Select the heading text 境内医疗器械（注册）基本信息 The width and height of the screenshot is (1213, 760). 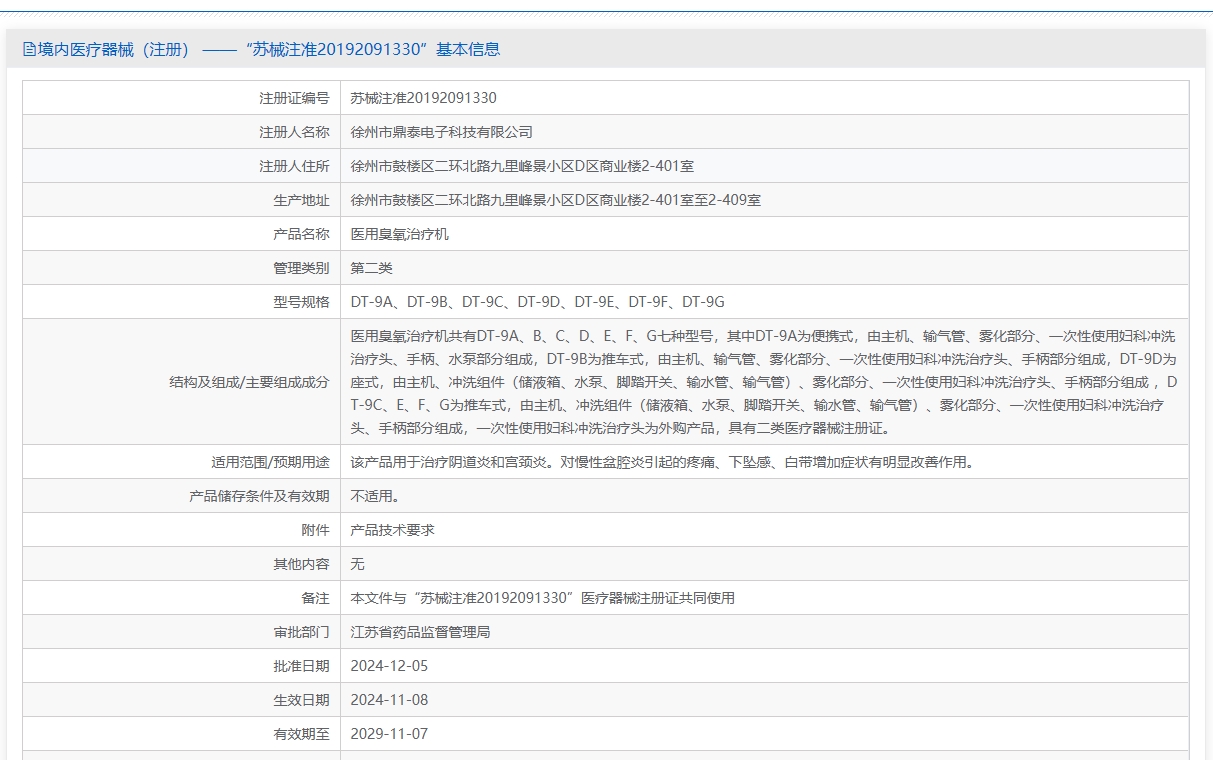[x=269, y=49]
